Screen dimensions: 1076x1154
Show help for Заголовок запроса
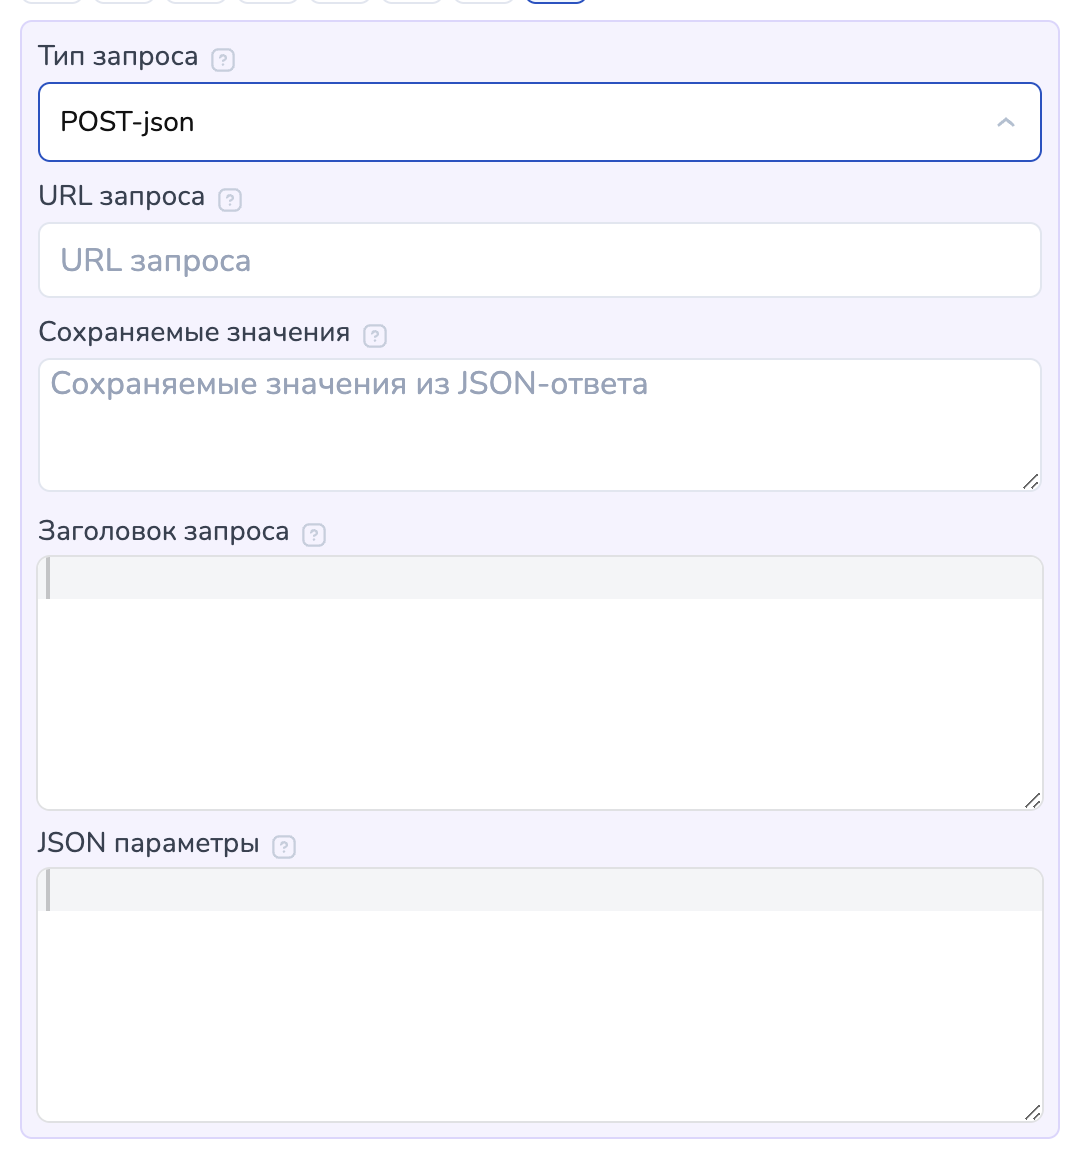click(314, 535)
